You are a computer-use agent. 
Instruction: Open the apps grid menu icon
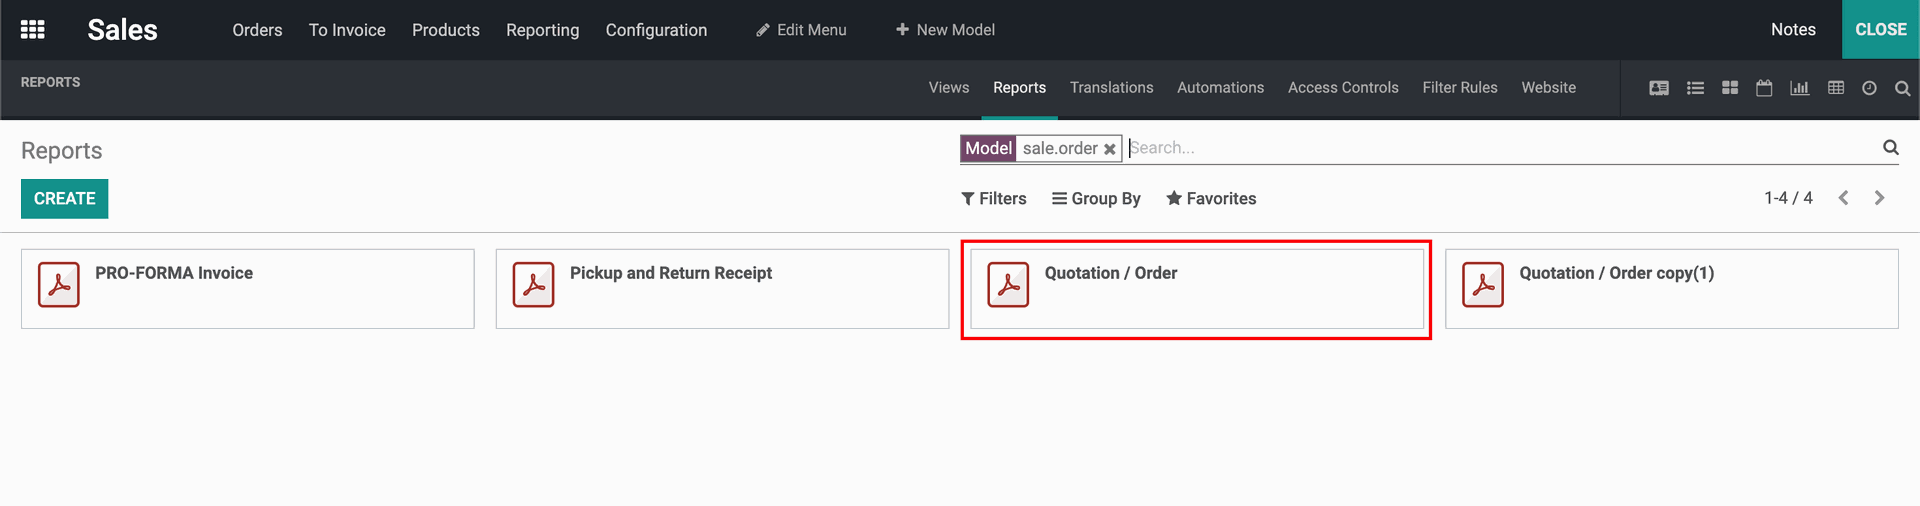coord(32,29)
